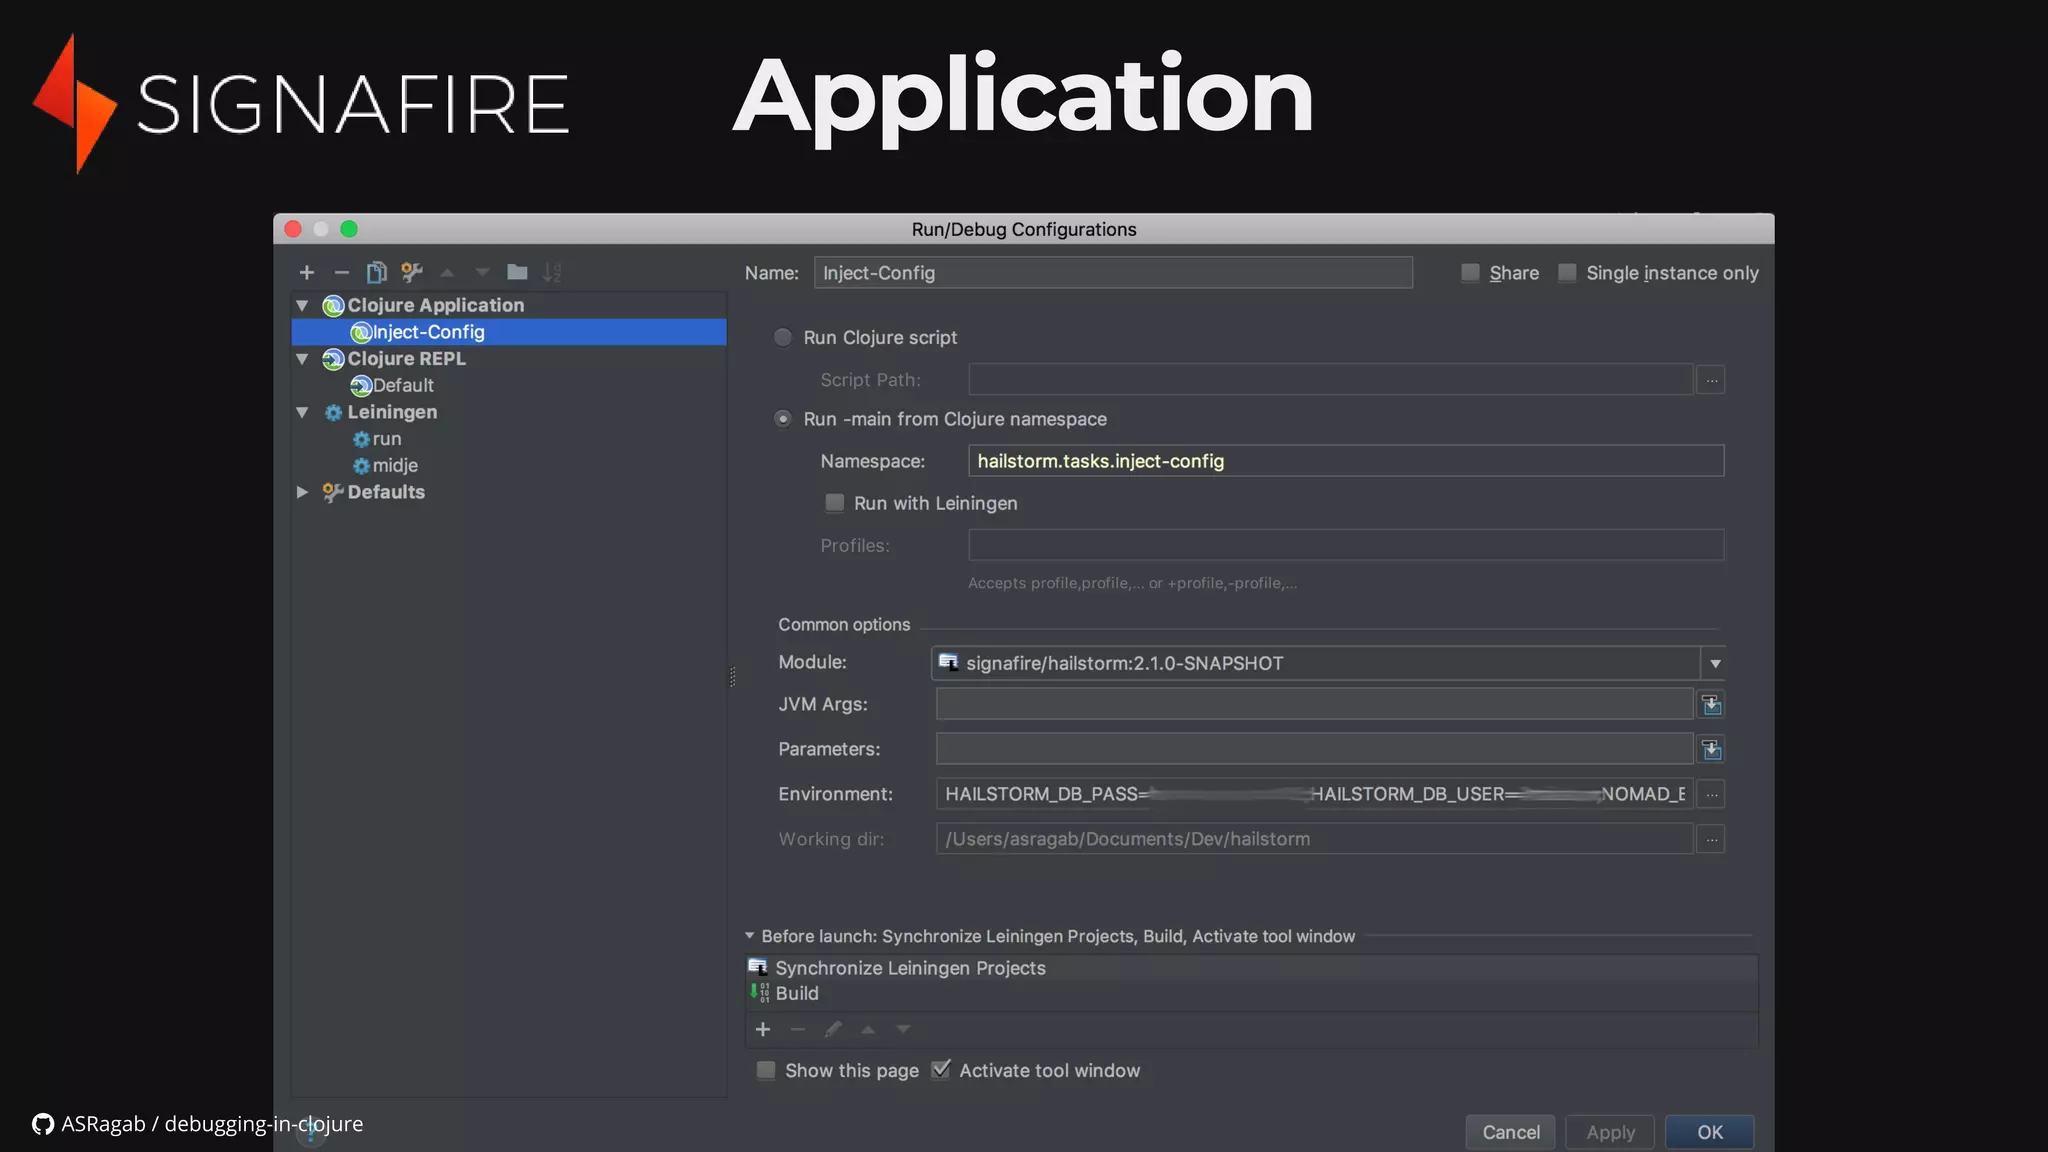The height and width of the screenshot is (1152, 2048).
Task: Click the Working dir path field
Action: tap(1314, 839)
